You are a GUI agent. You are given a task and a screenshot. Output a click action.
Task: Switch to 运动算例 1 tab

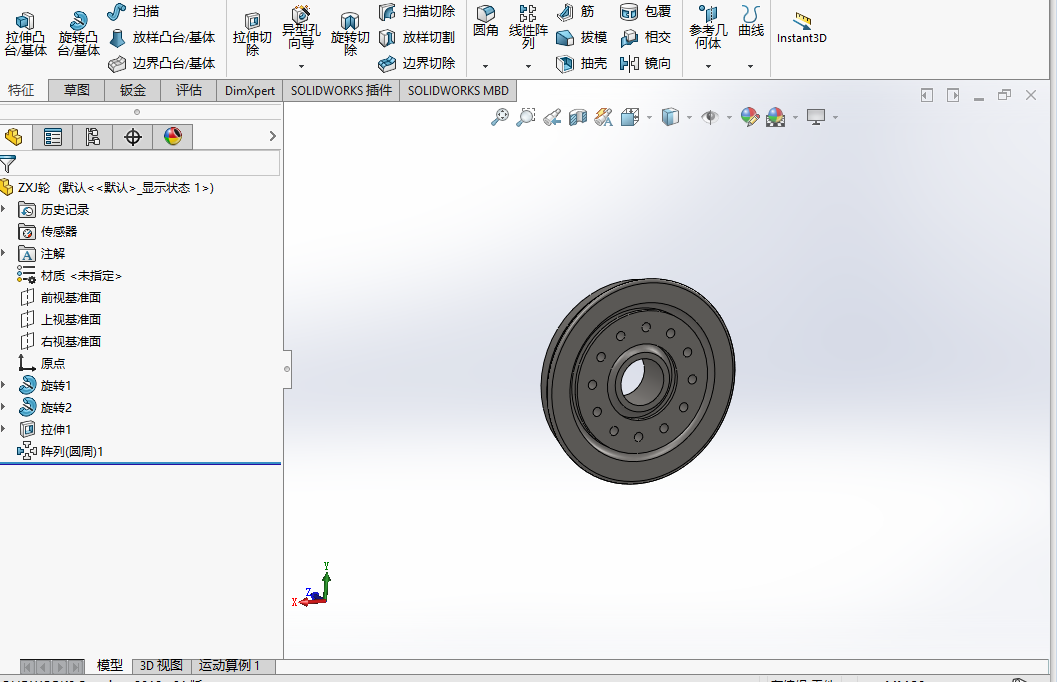point(229,666)
